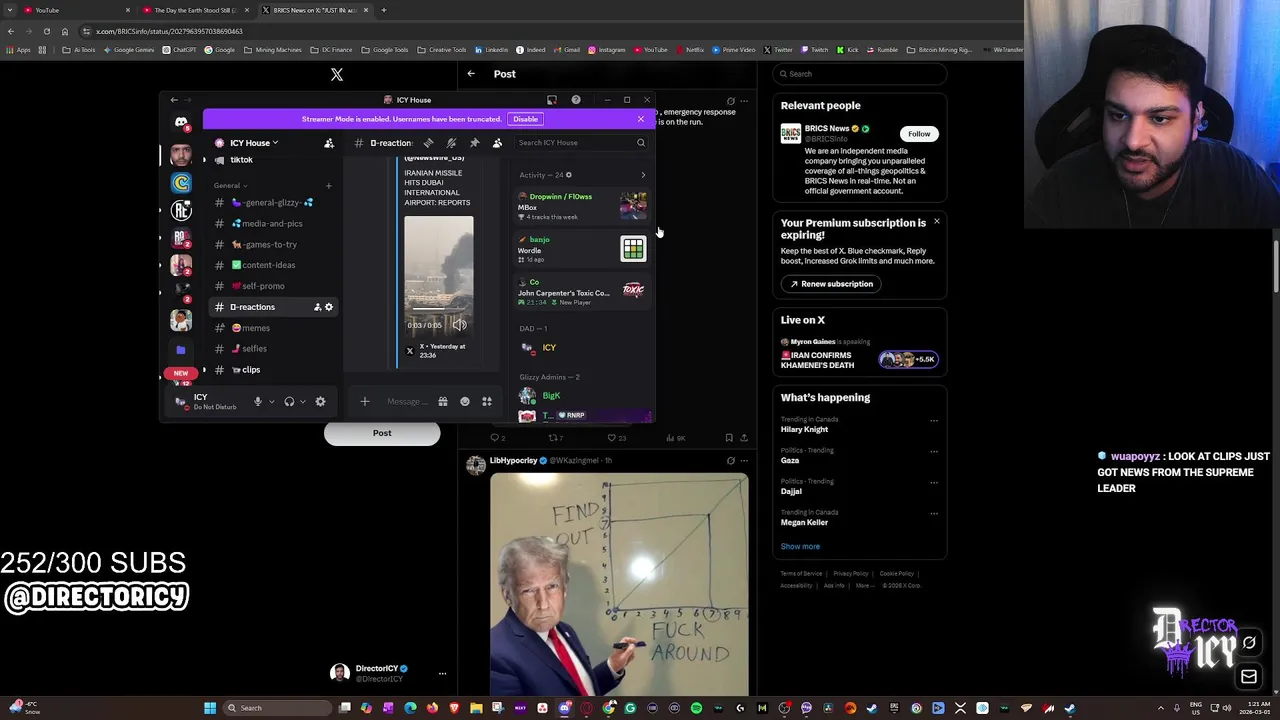Open Discord inbox icon in title bar
Image resolution: width=1280 pixels, height=720 pixels.
coord(551,100)
